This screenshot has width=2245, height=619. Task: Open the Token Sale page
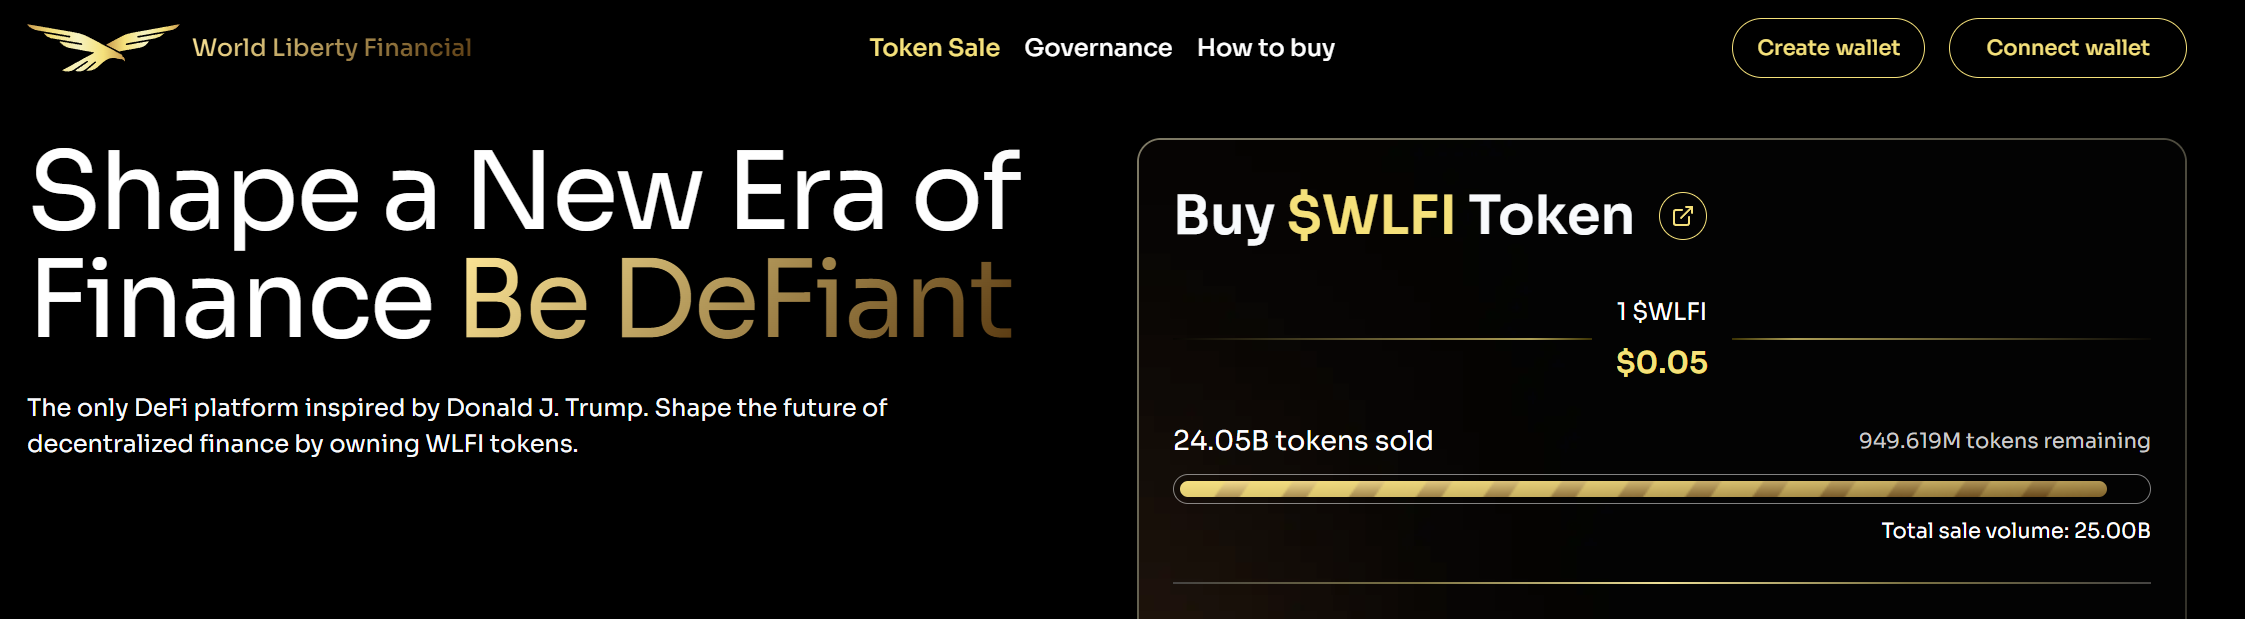pos(934,48)
